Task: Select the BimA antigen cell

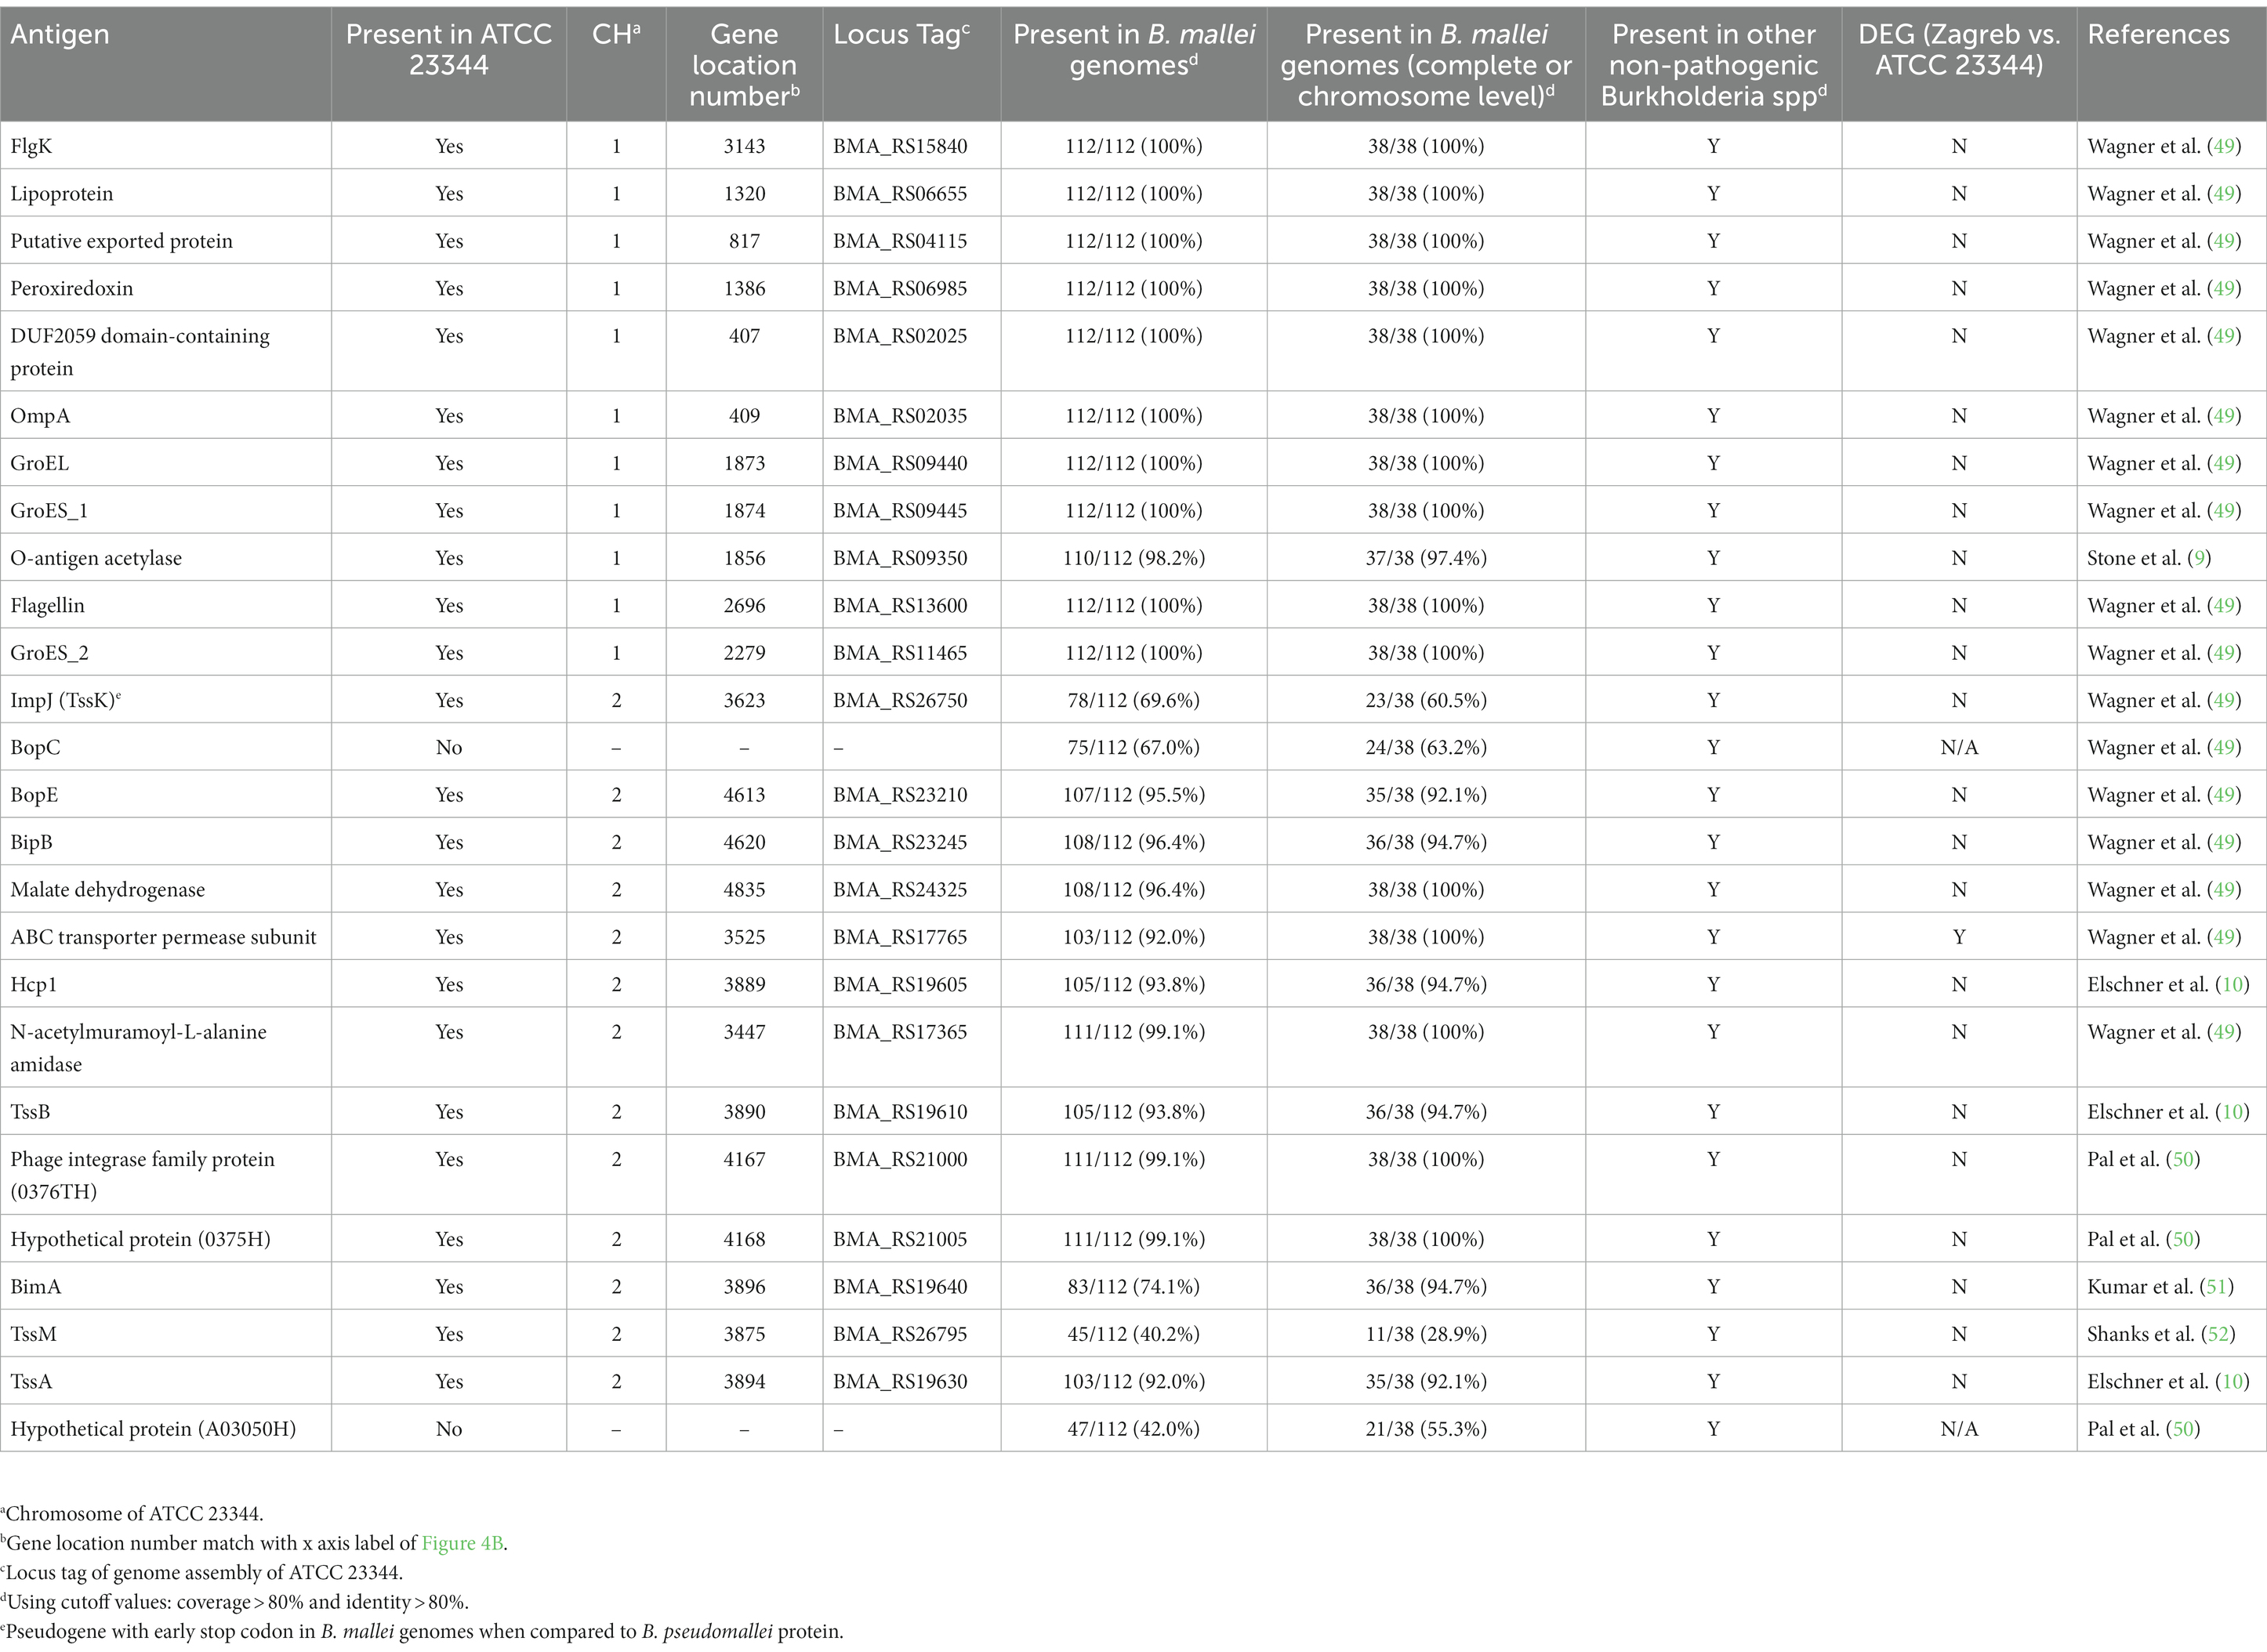Action: point(166,1287)
